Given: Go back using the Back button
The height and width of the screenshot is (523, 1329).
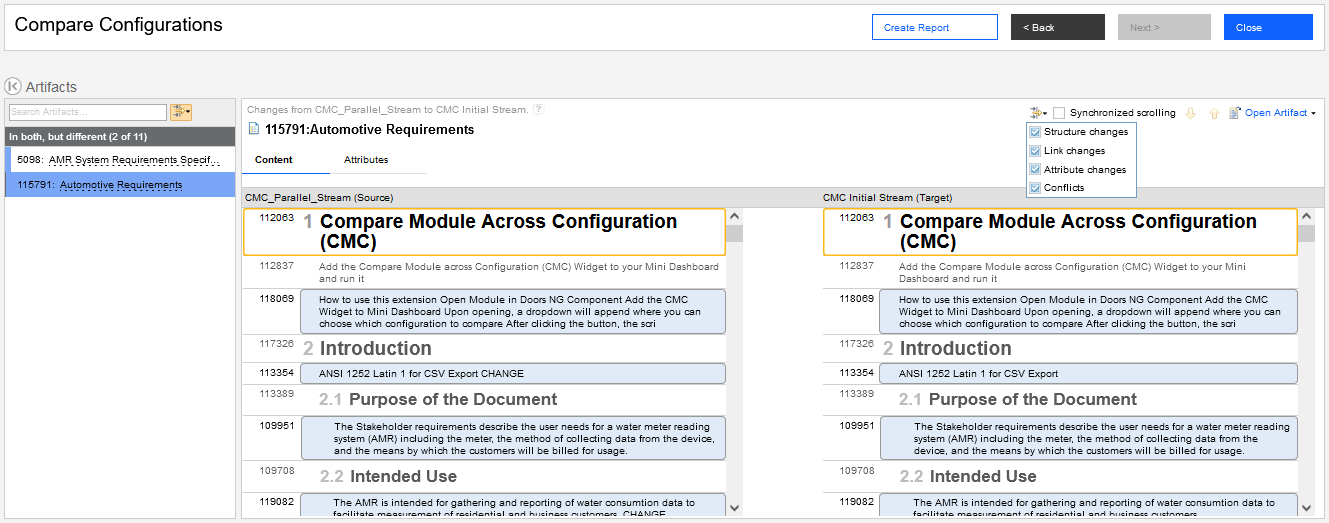Looking at the screenshot, I should [x=1057, y=27].
